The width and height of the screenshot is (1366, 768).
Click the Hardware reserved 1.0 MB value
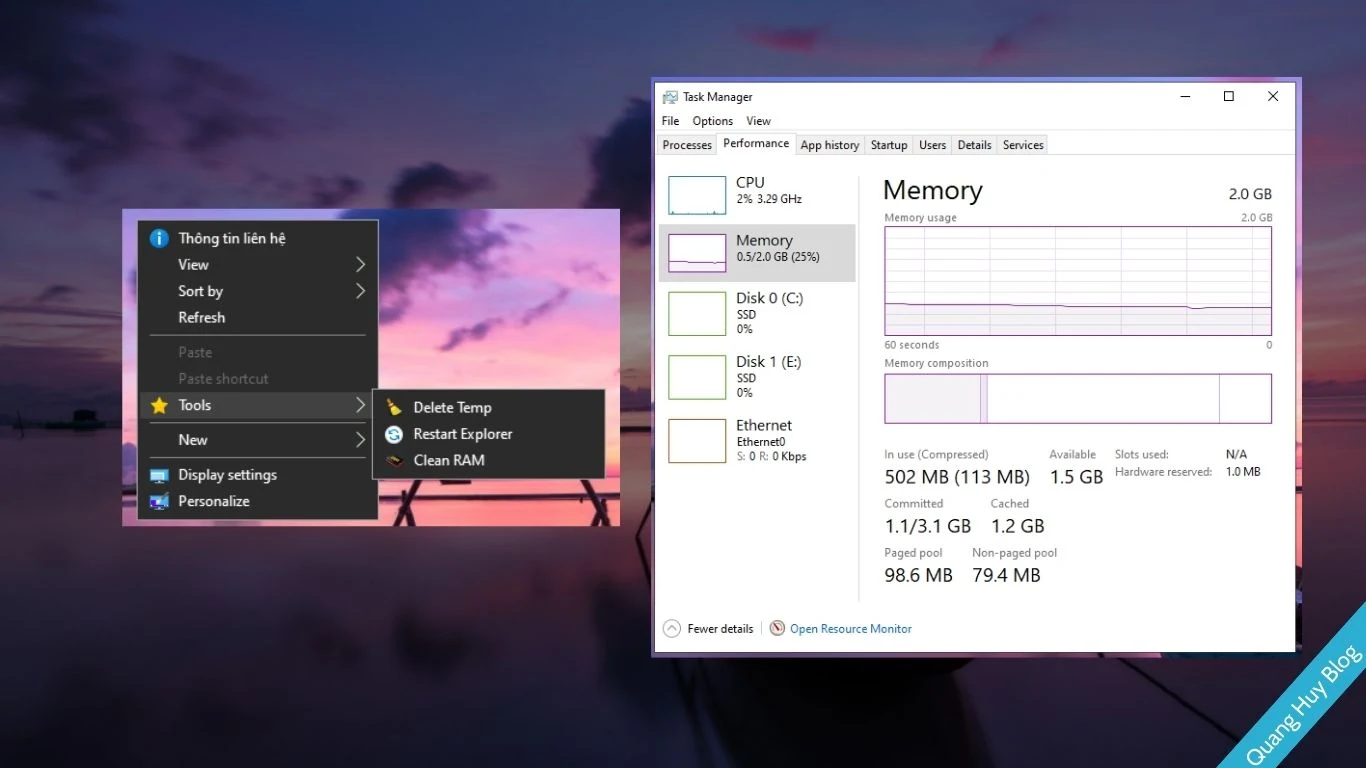(1243, 472)
